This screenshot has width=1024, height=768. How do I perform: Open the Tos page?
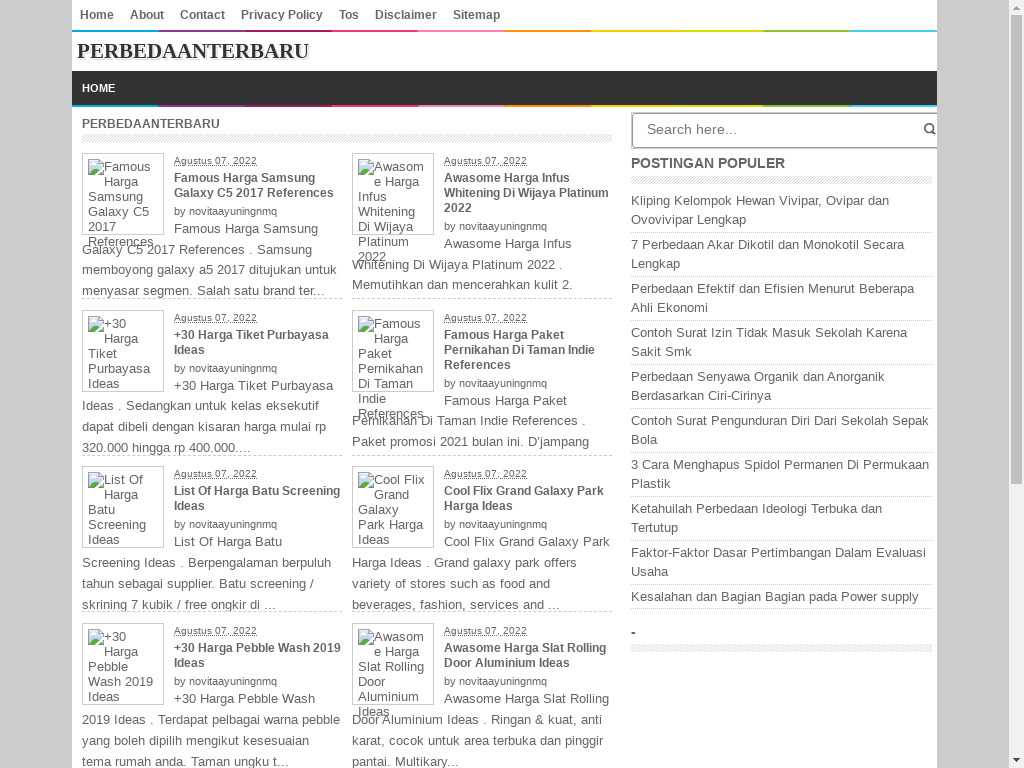(349, 14)
